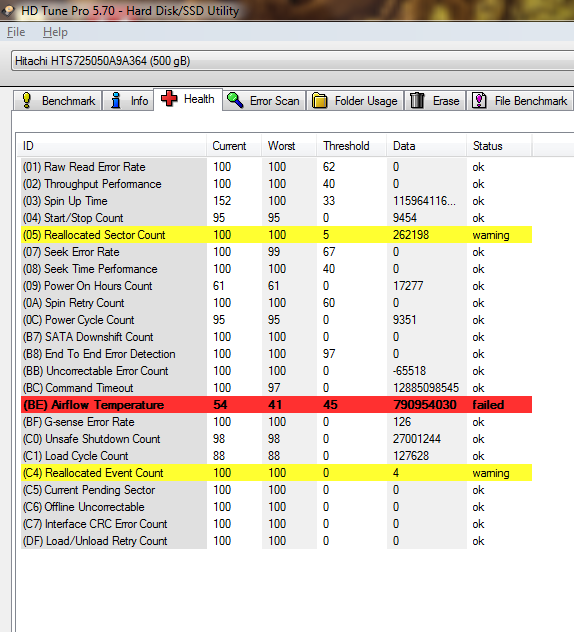Viewport: 574px width, 632px height.
Task: Open the Hitachi HTS725050A9A364 drive selector
Action: coord(293,61)
